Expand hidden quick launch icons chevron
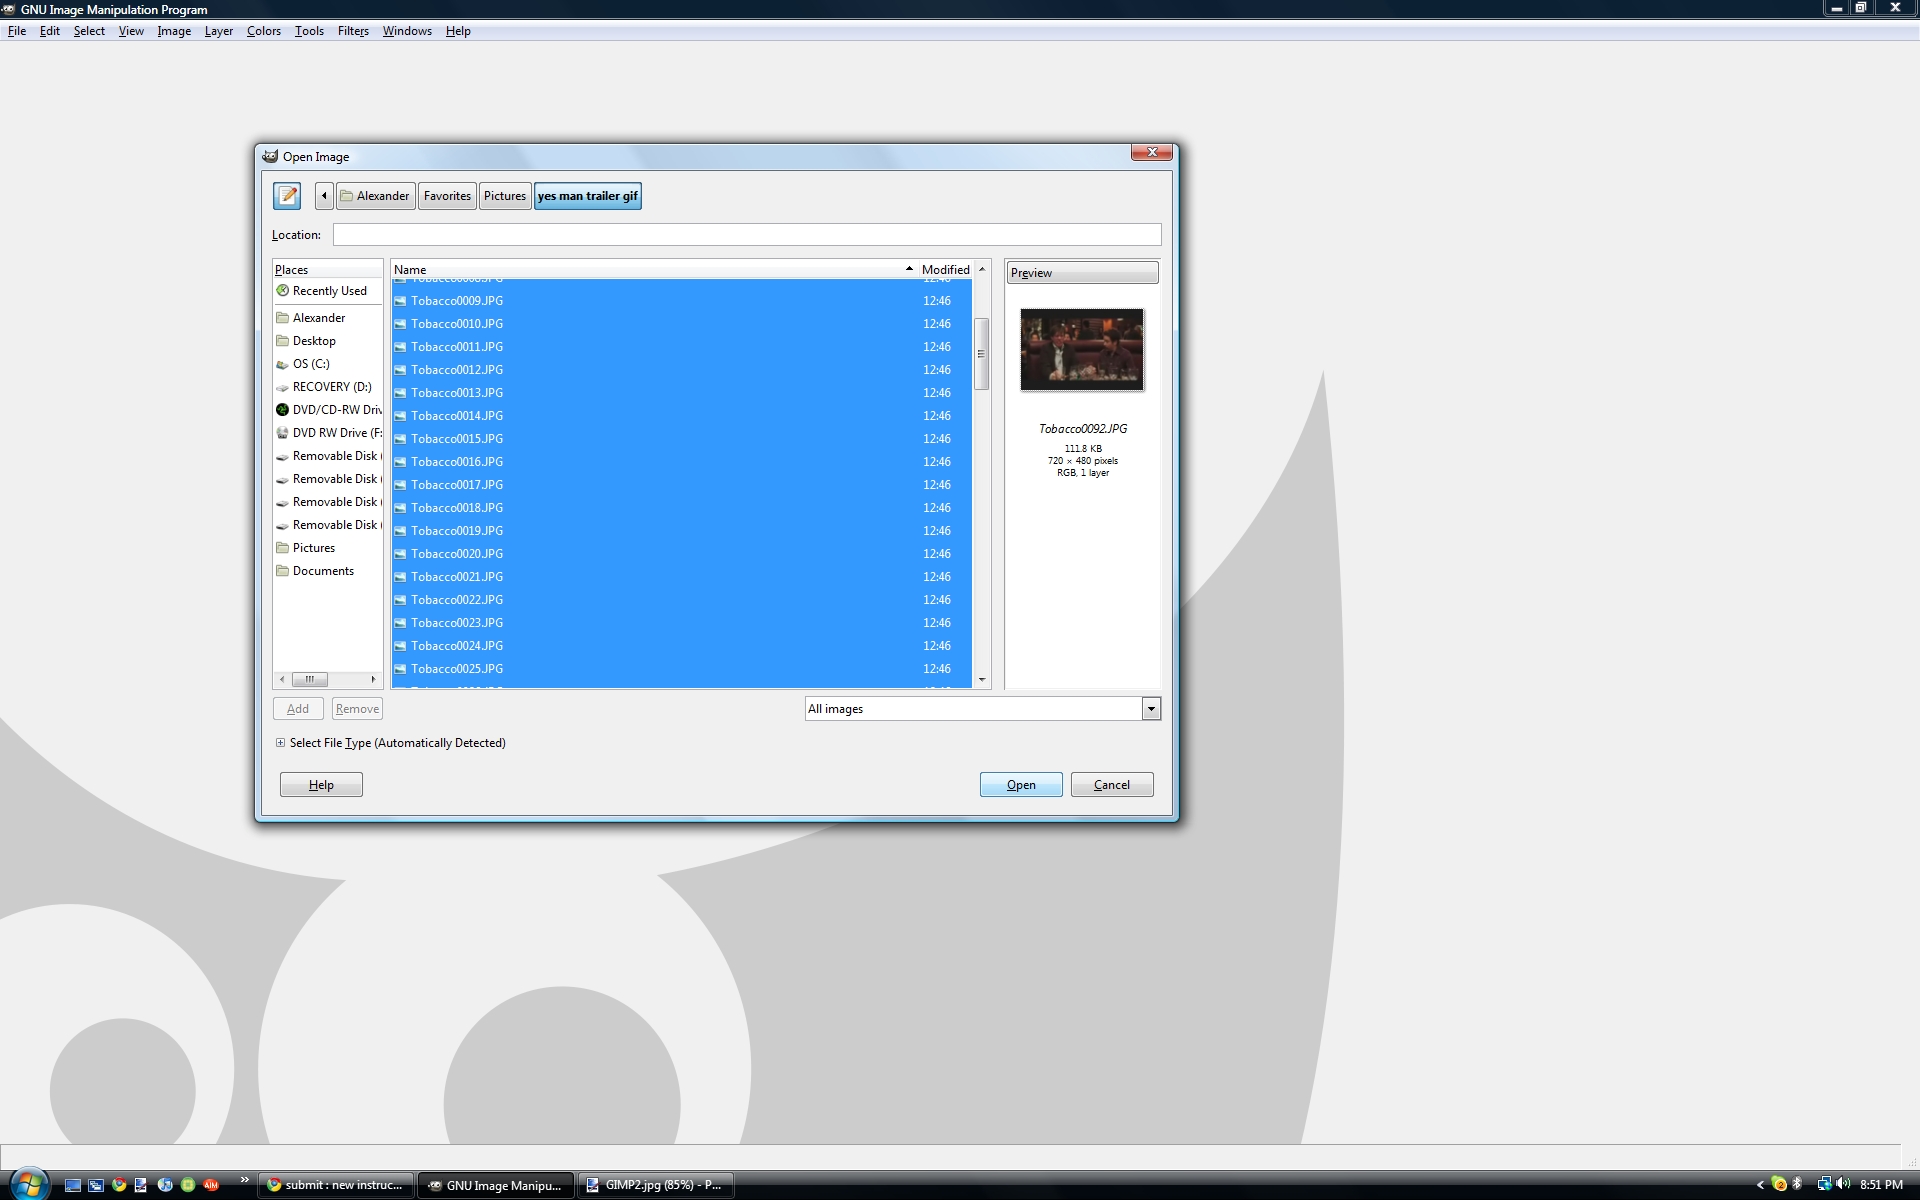 (244, 1180)
